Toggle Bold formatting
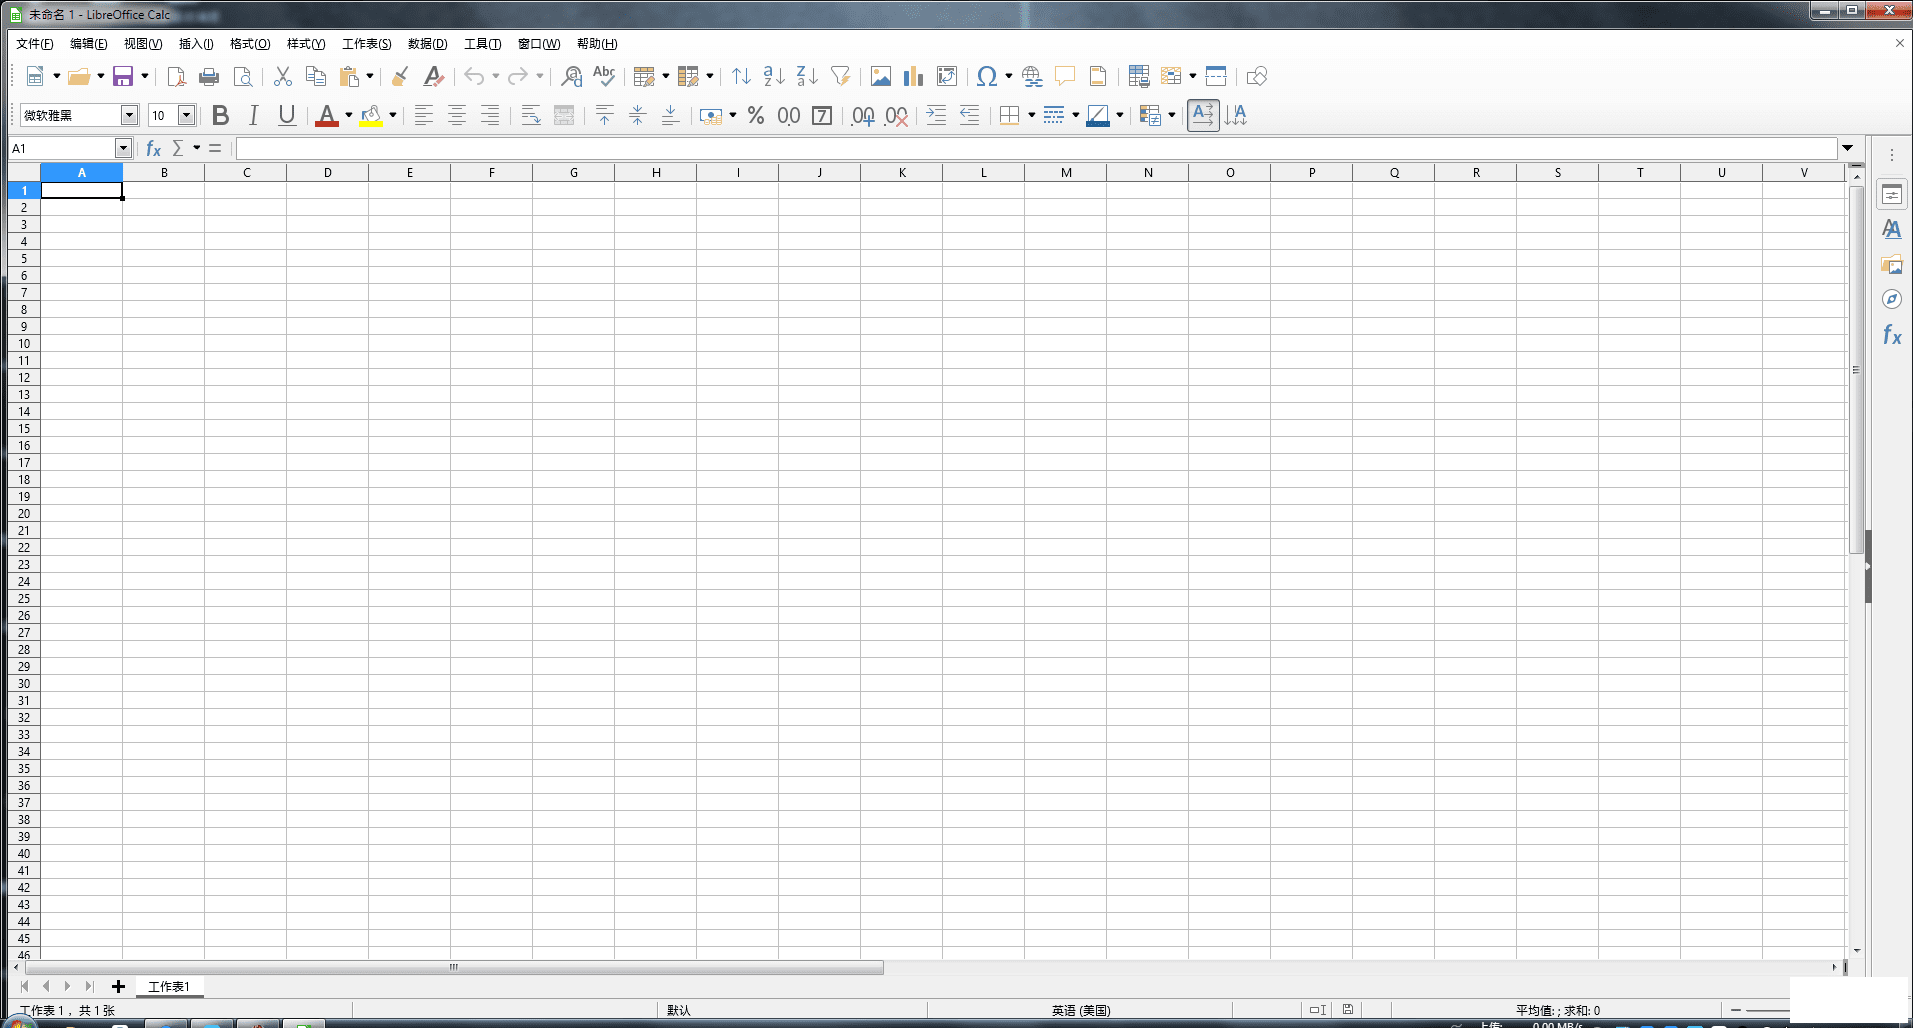The image size is (1913, 1028). [x=221, y=115]
